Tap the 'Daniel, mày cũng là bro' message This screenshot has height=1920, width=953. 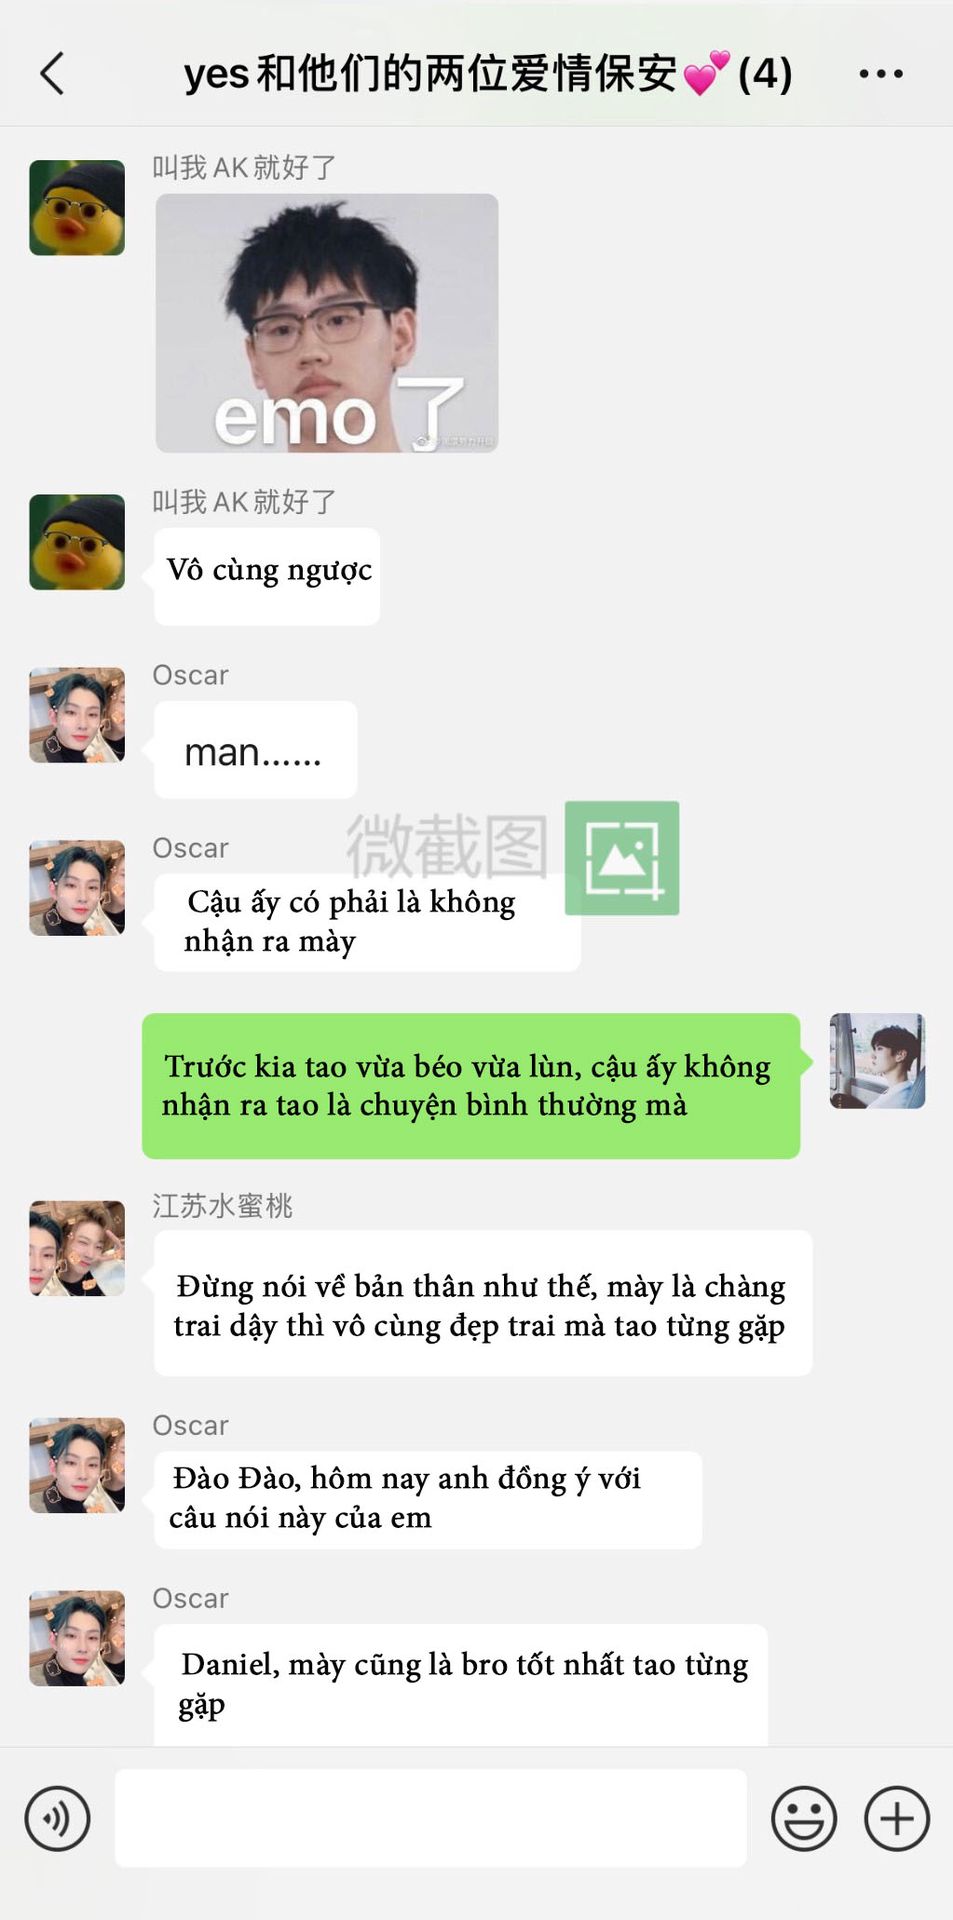(x=461, y=1684)
